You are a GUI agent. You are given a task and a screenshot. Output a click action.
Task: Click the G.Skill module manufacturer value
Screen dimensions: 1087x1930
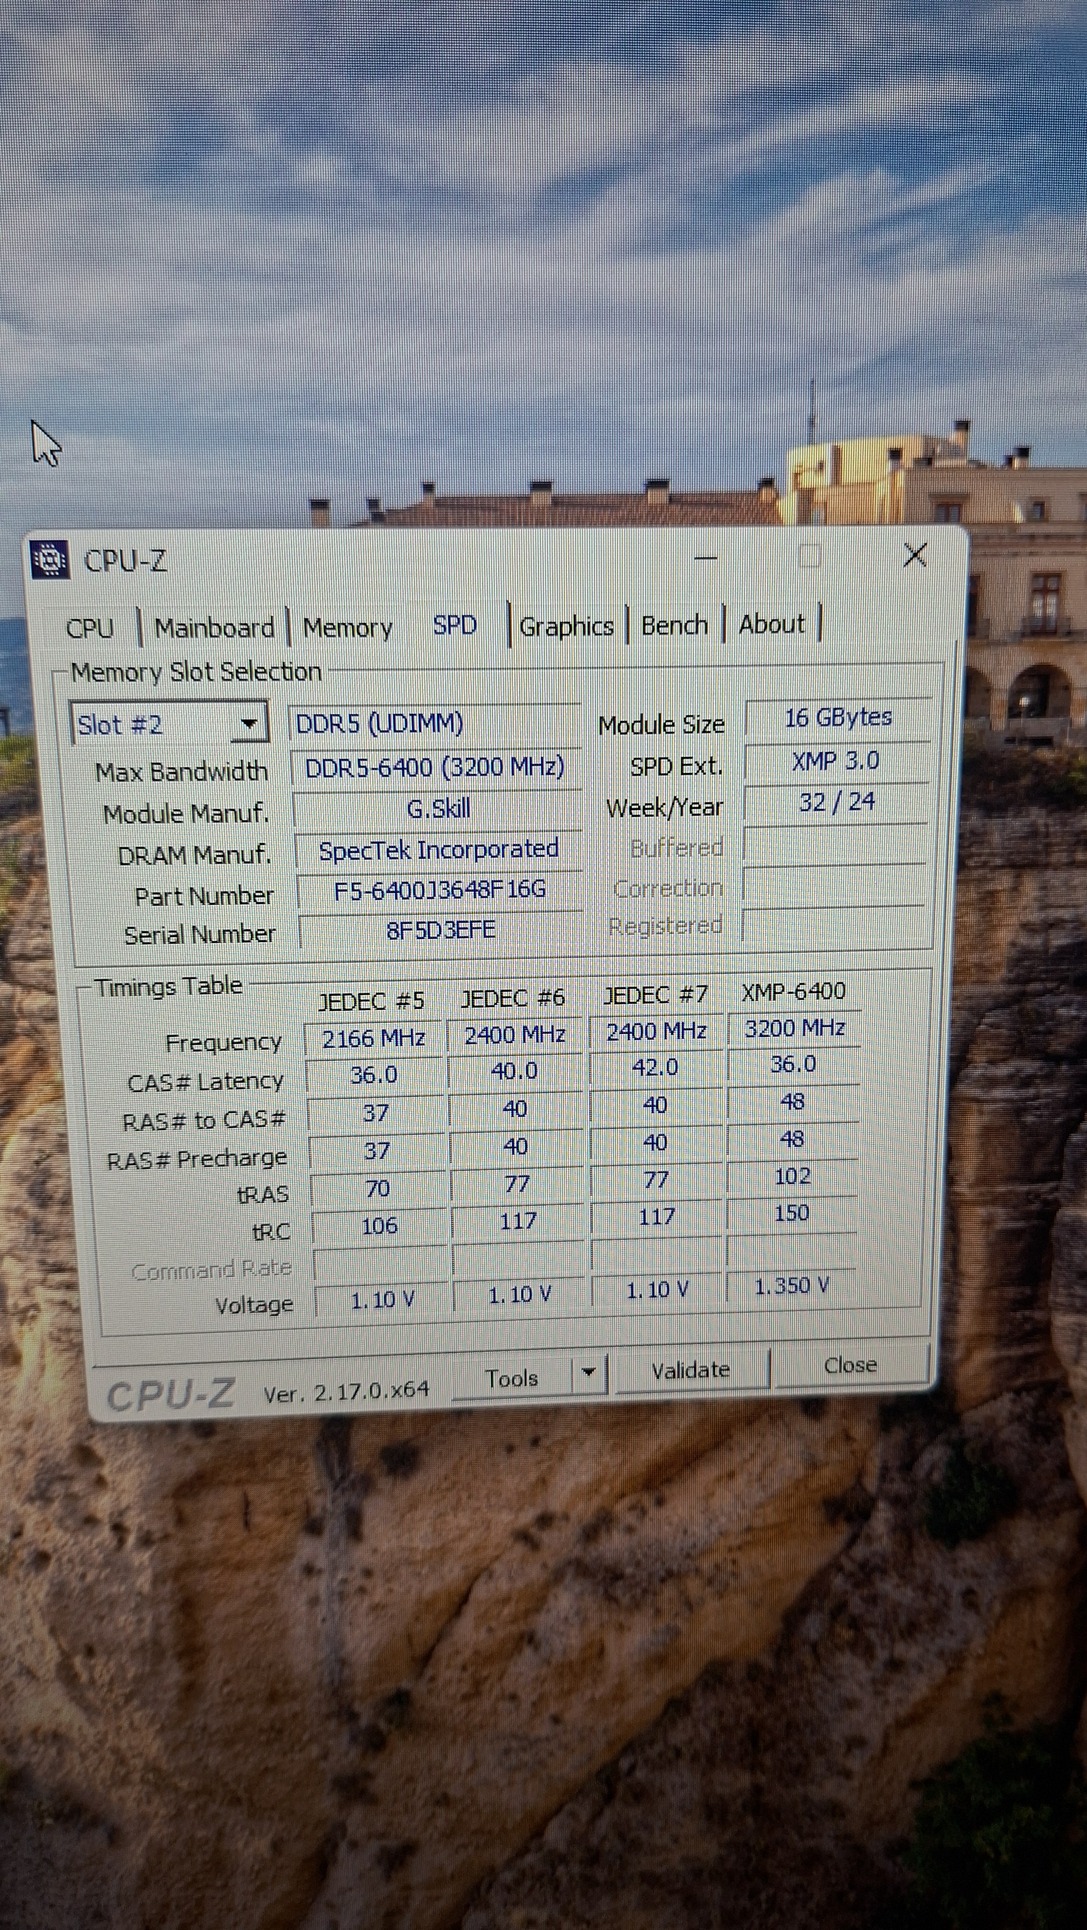(x=438, y=808)
